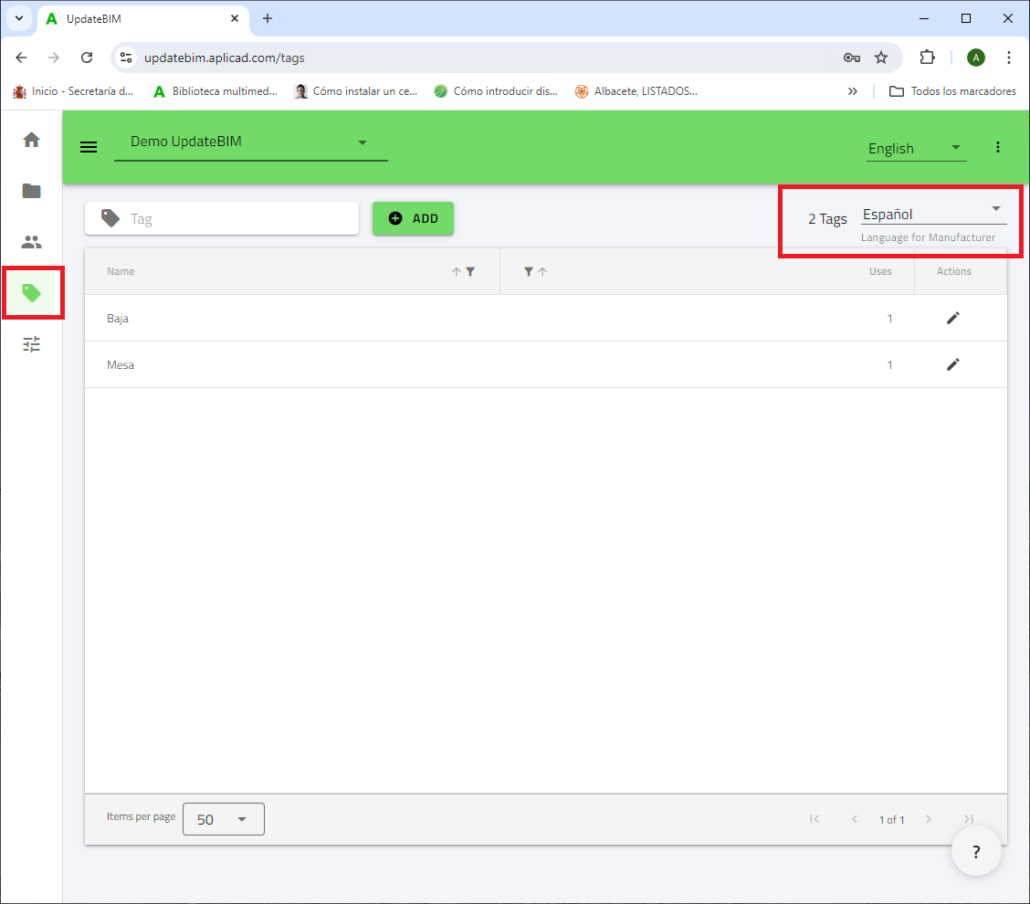Open the folder section in sidebar
1030x904 pixels.
pyautogui.click(x=32, y=191)
